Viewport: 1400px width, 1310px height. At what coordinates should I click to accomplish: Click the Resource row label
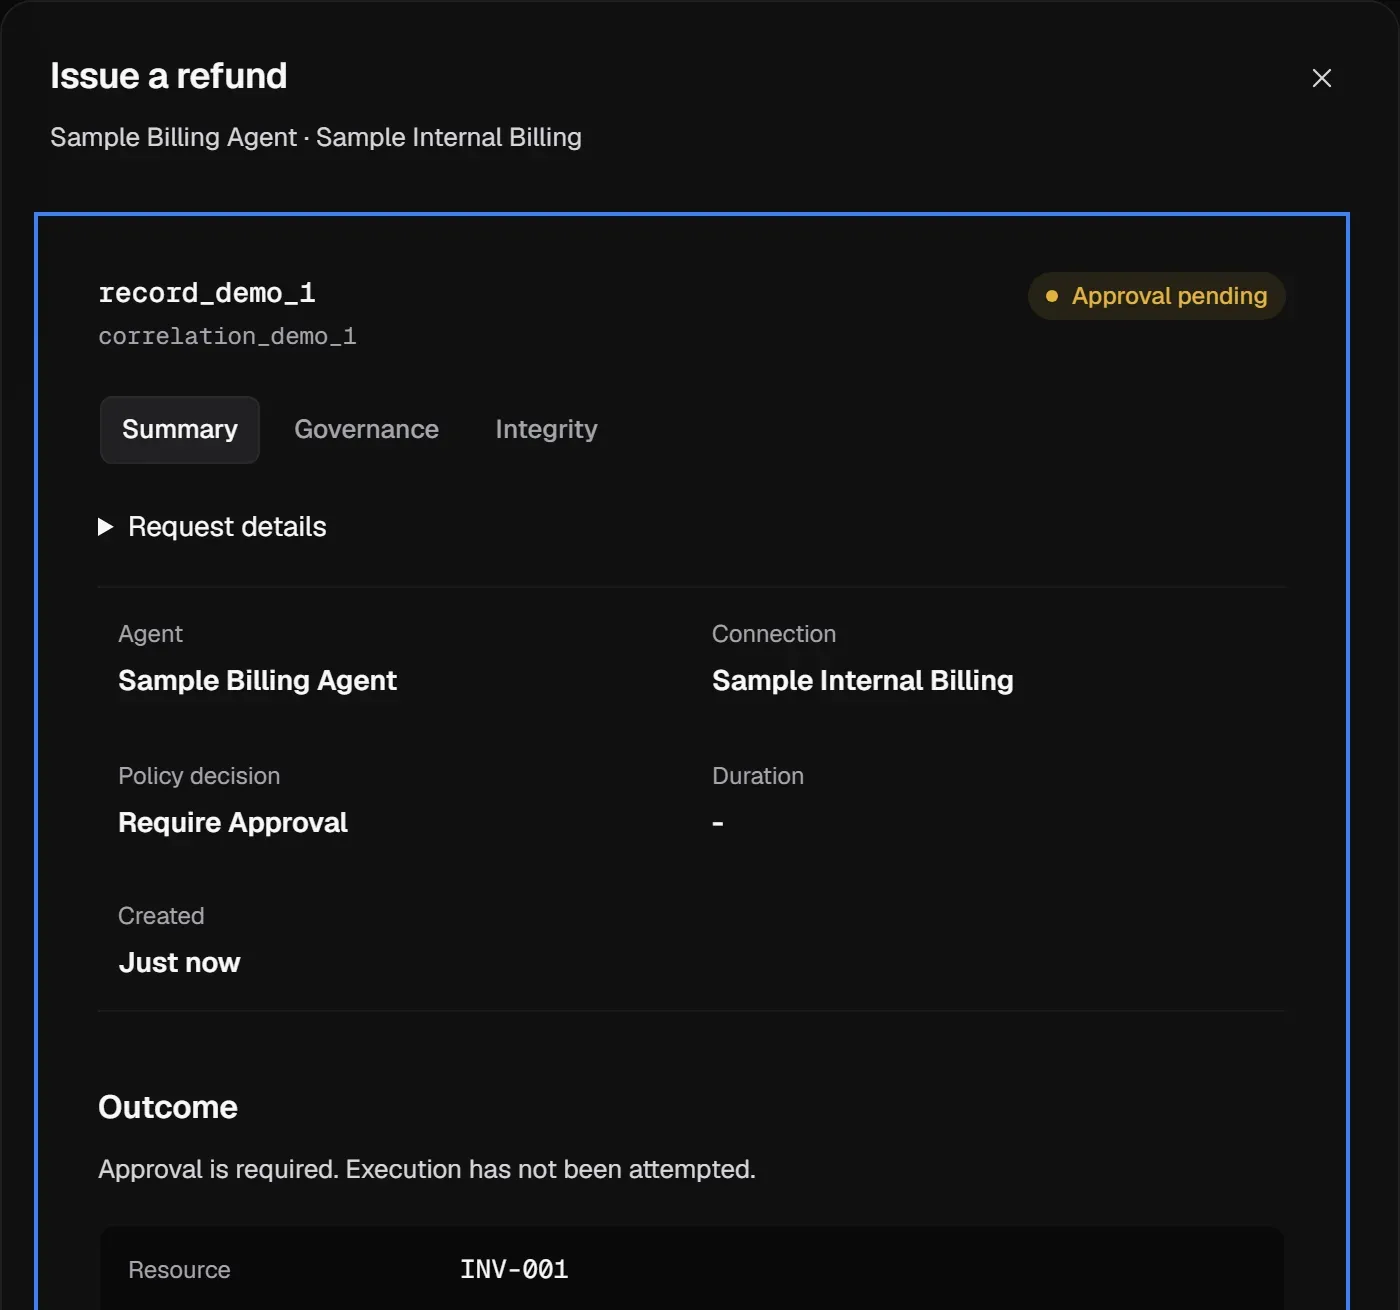179,1270
